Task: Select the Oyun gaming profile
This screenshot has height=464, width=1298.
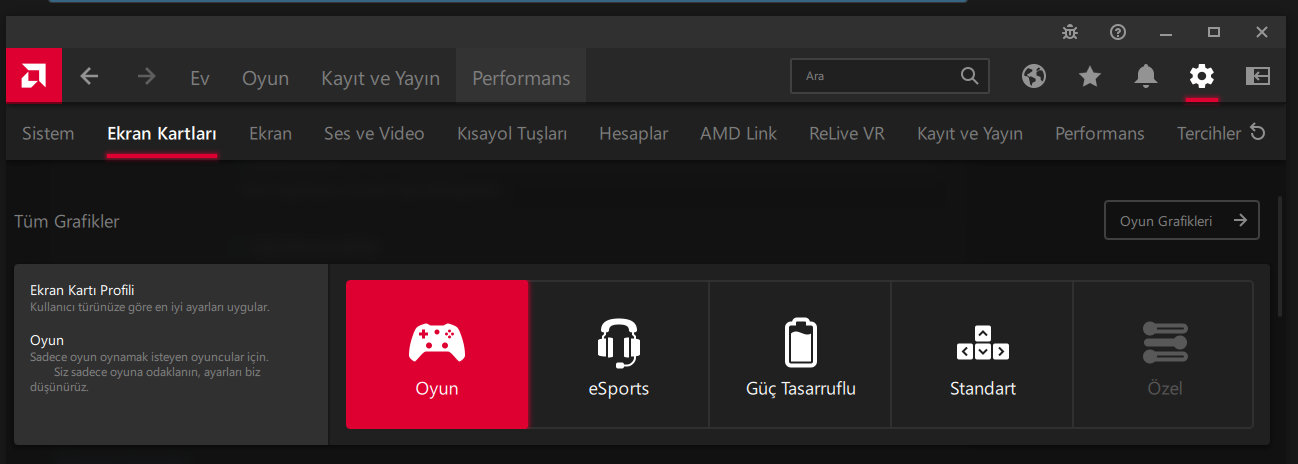Action: [x=437, y=355]
